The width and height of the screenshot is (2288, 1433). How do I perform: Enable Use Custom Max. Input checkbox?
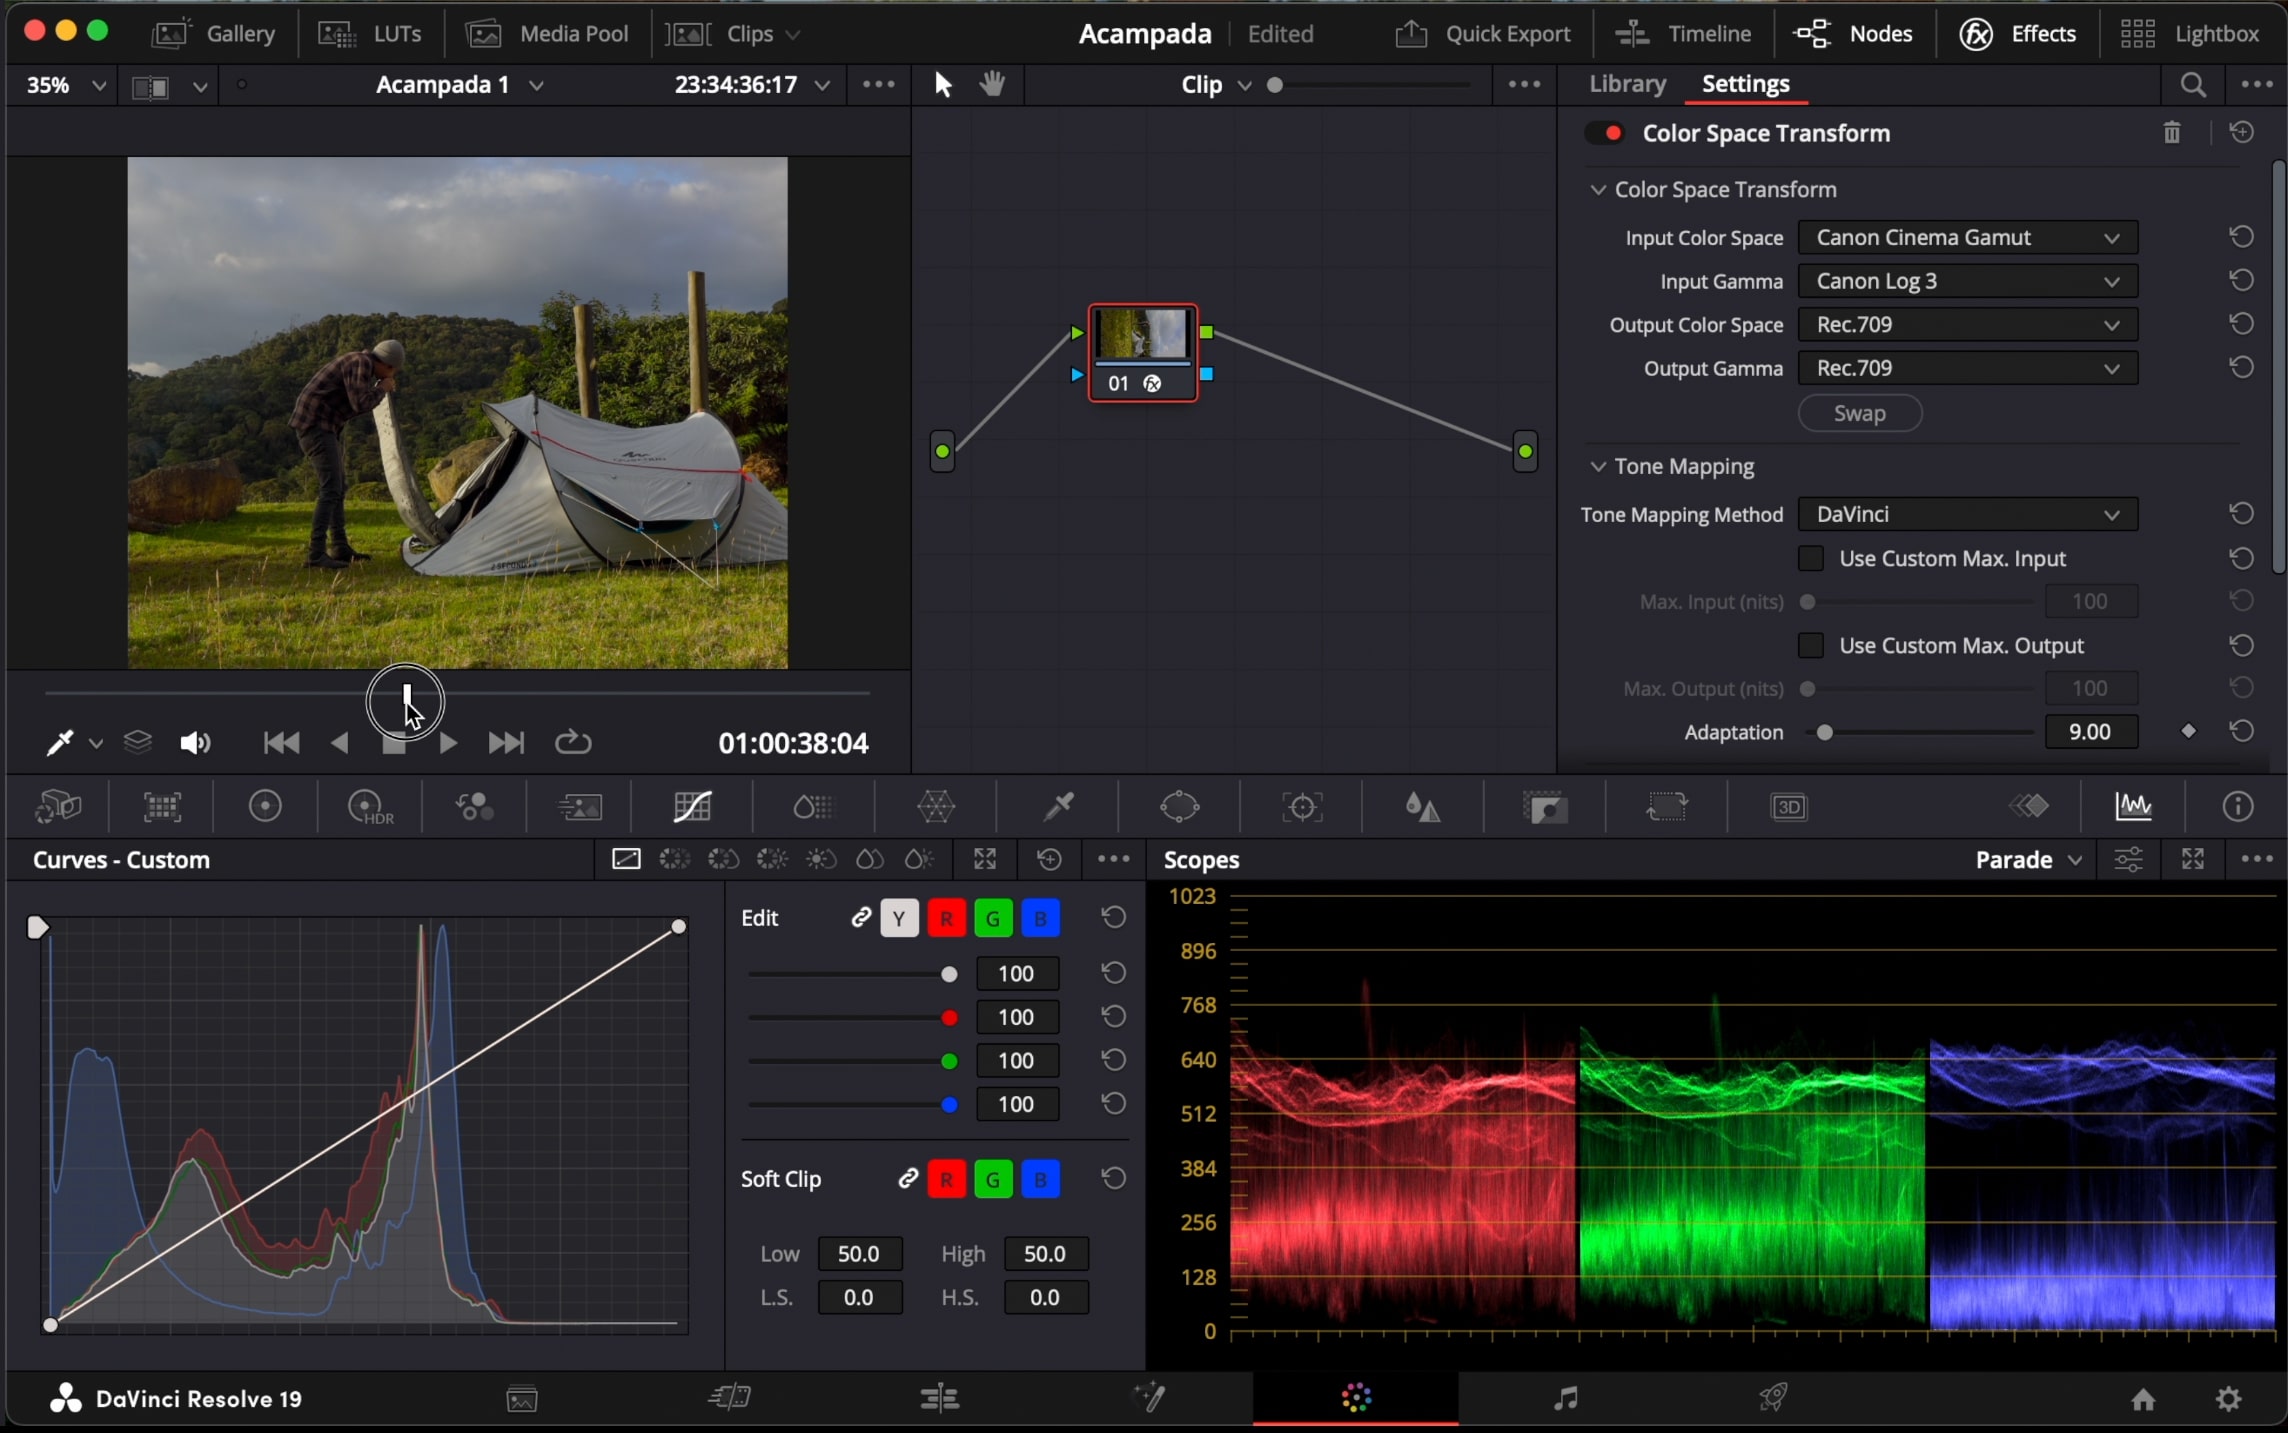point(1811,558)
